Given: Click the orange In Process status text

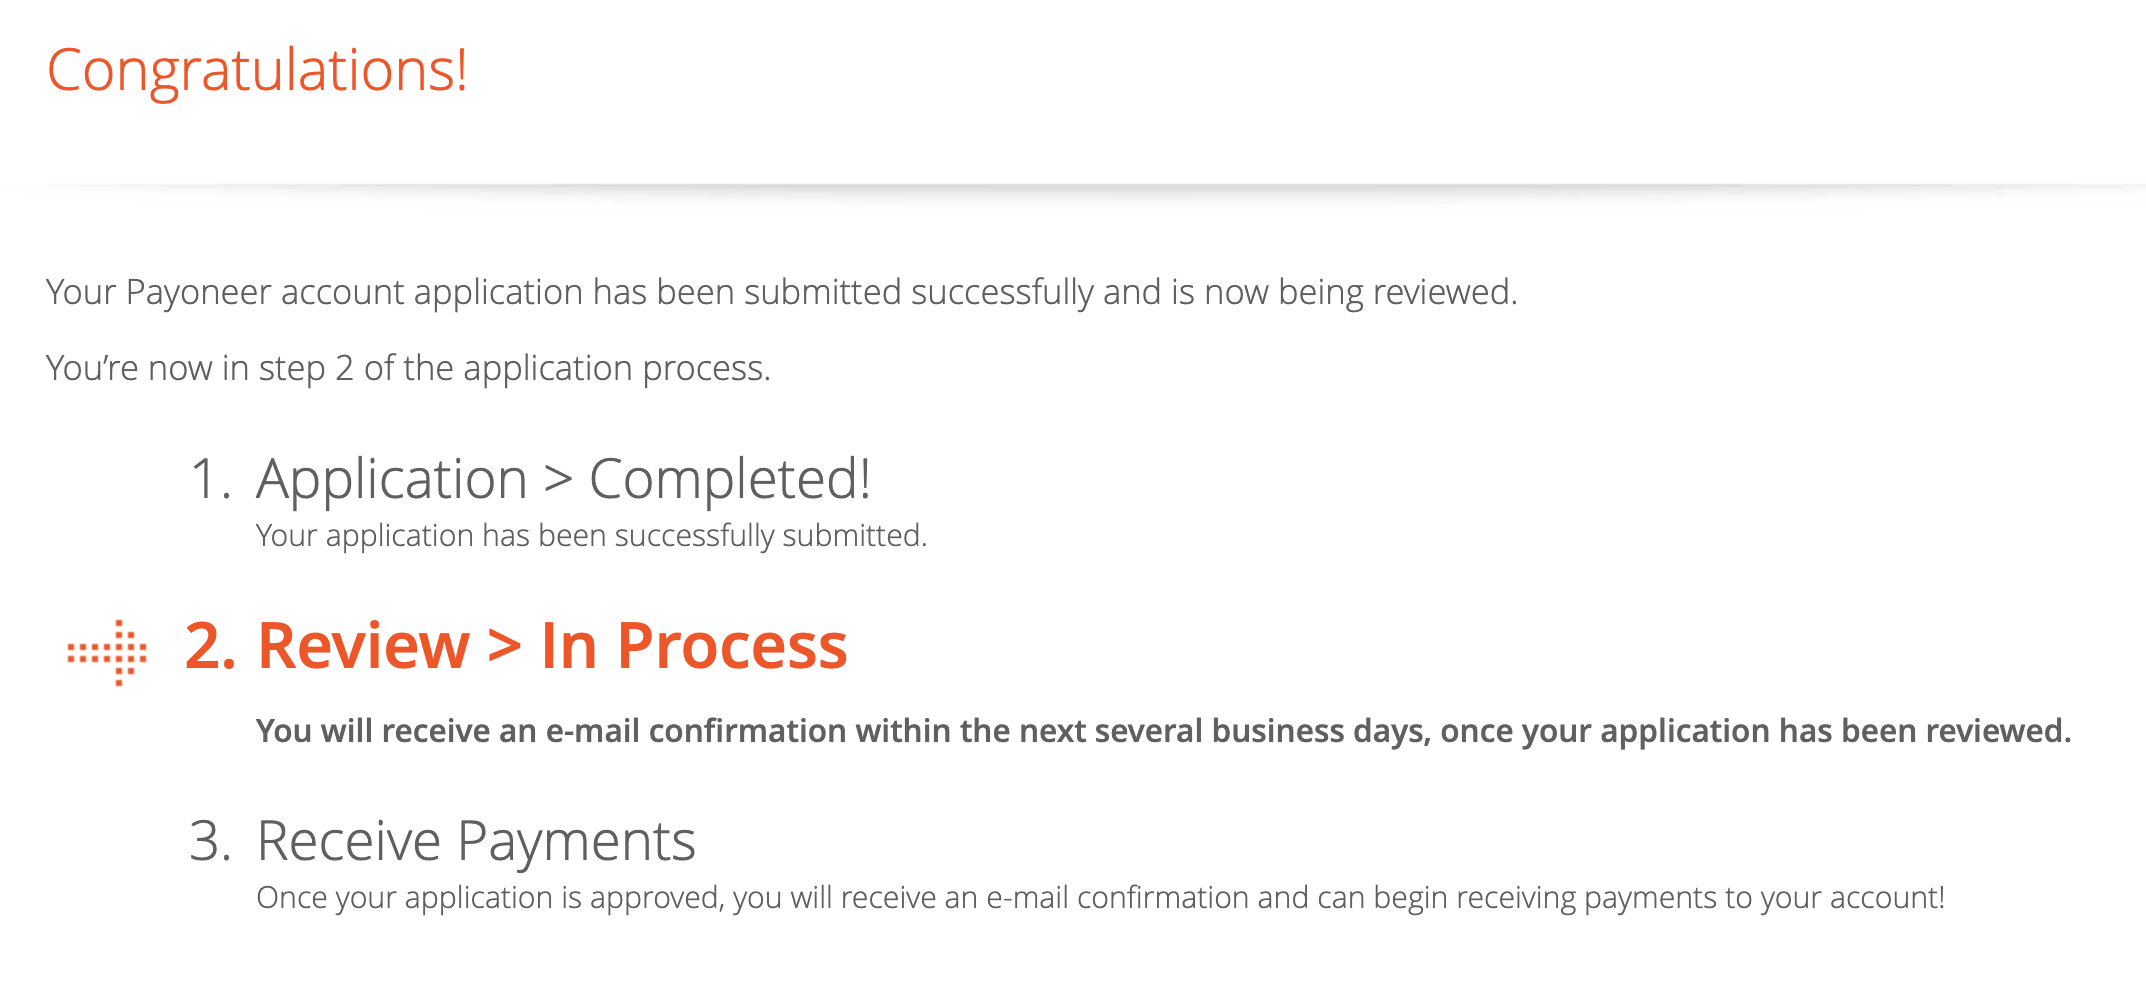Looking at the screenshot, I should click(694, 646).
